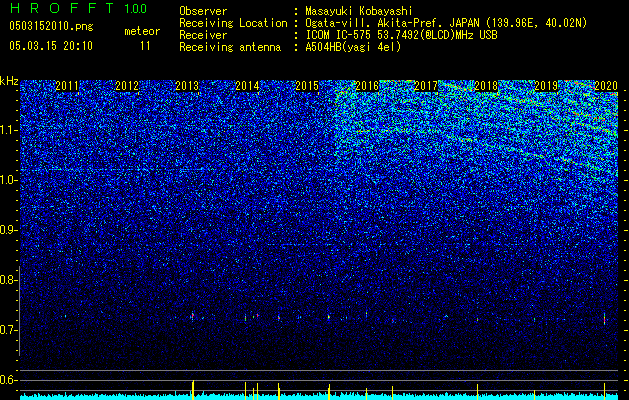Select the version number 1.0.0
Screen dimensions: 629x400
(136, 8)
